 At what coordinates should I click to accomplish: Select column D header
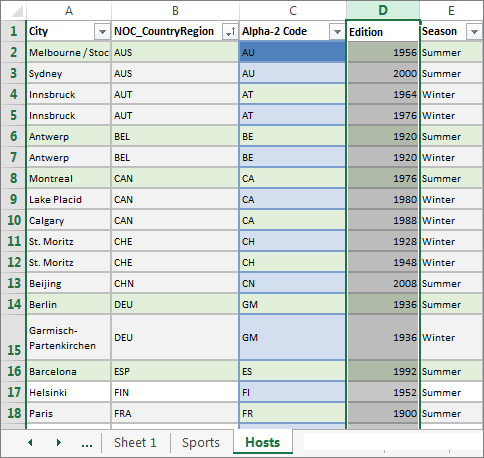click(383, 10)
